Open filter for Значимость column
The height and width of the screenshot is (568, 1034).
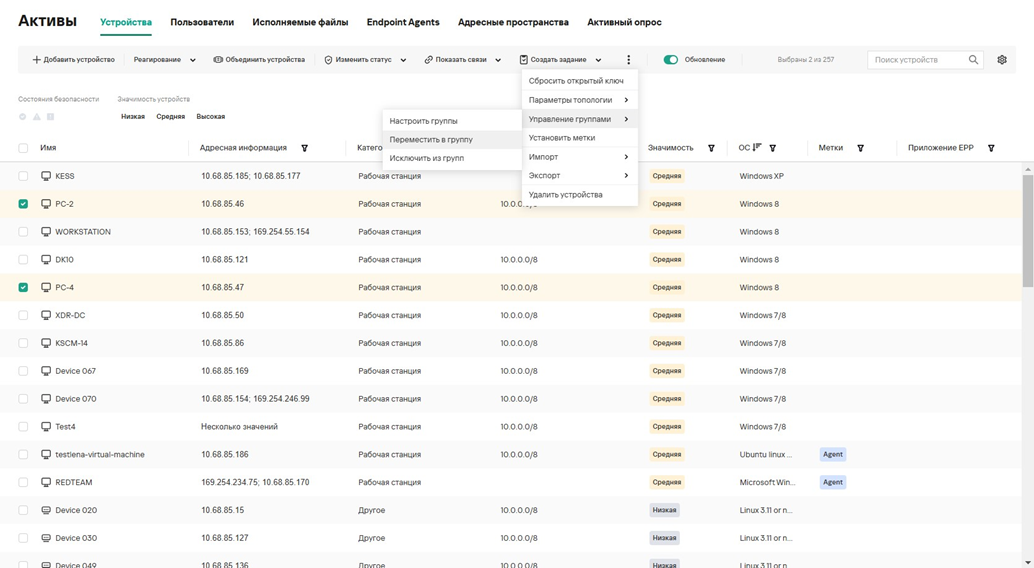[x=711, y=148]
